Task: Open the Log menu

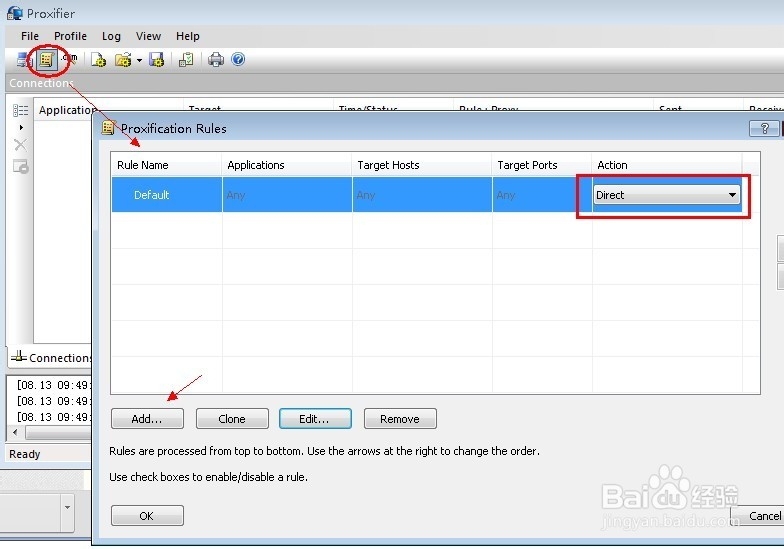Action: coord(111,36)
